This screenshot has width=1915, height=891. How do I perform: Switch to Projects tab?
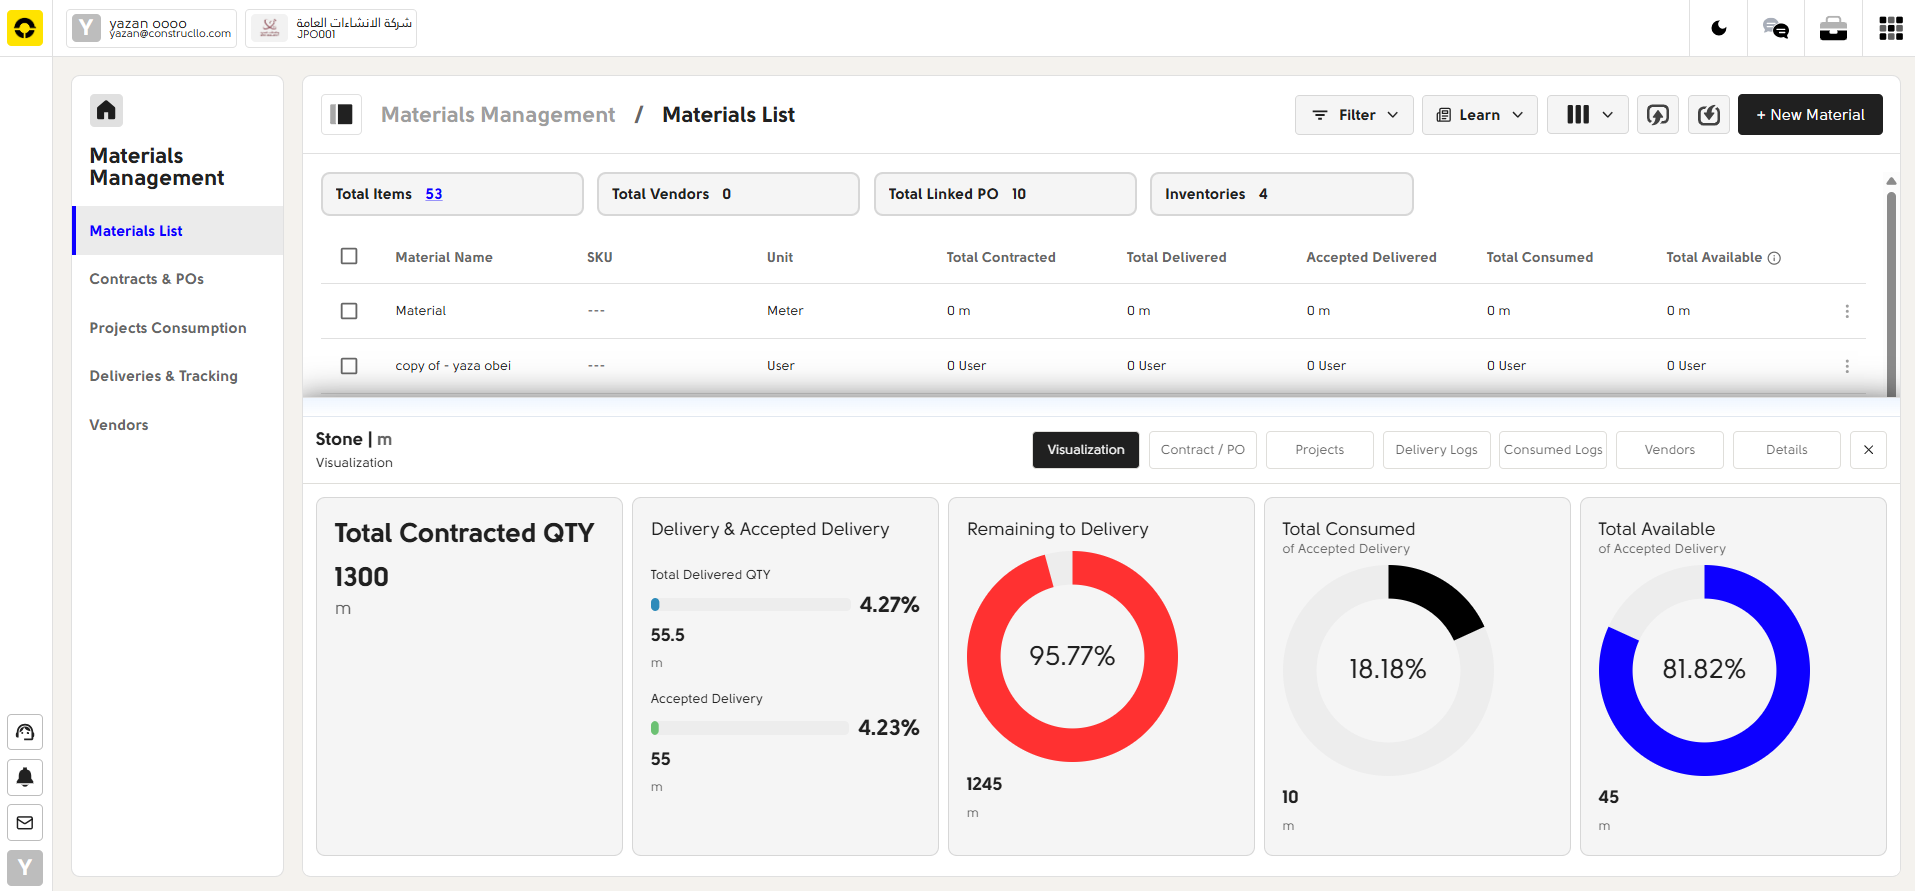pyautogui.click(x=1320, y=450)
